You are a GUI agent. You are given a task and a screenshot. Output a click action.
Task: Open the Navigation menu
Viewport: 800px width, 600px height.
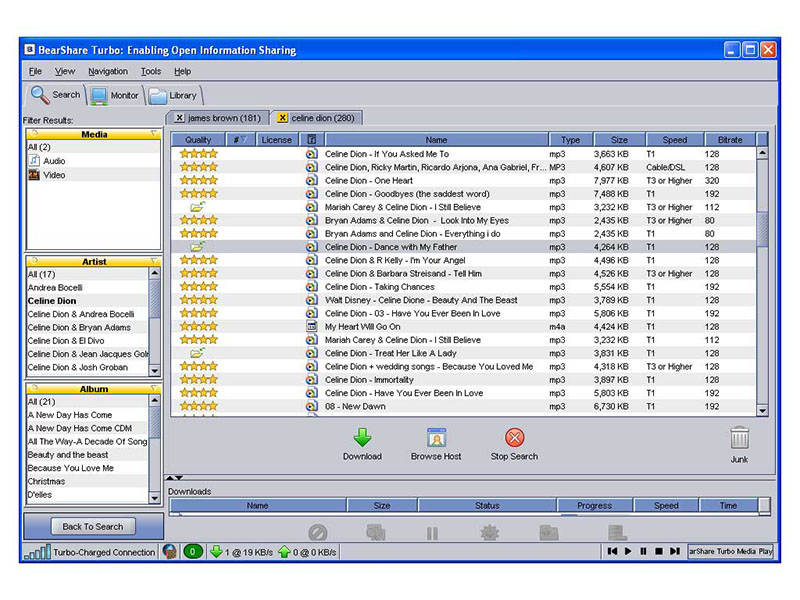coord(108,71)
